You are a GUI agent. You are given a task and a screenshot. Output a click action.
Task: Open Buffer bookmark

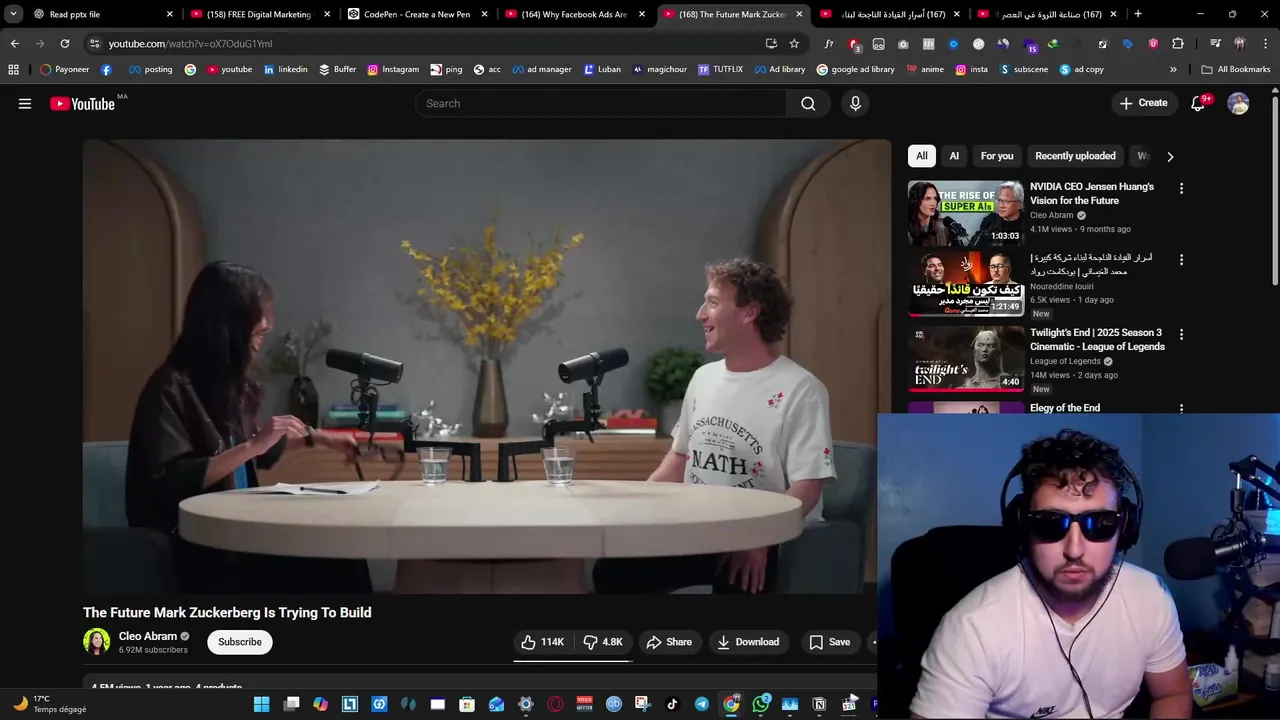tap(337, 69)
